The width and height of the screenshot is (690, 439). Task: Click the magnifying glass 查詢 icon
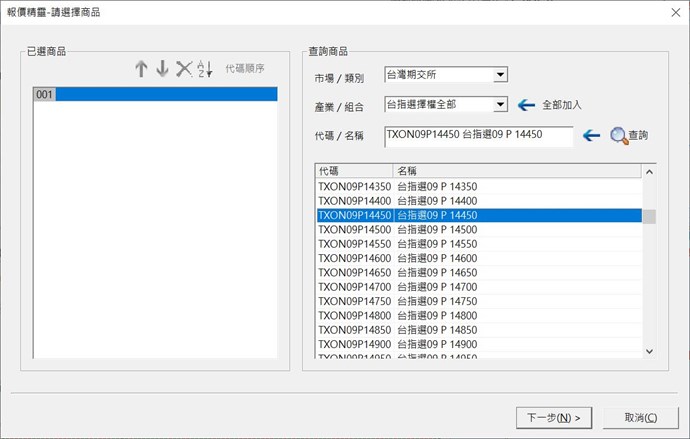pos(619,135)
